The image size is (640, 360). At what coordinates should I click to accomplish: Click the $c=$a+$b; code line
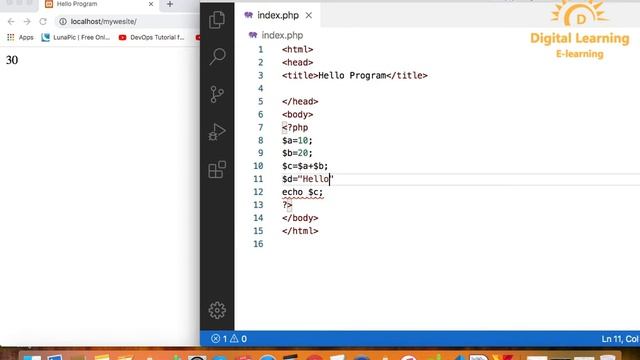(305, 166)
